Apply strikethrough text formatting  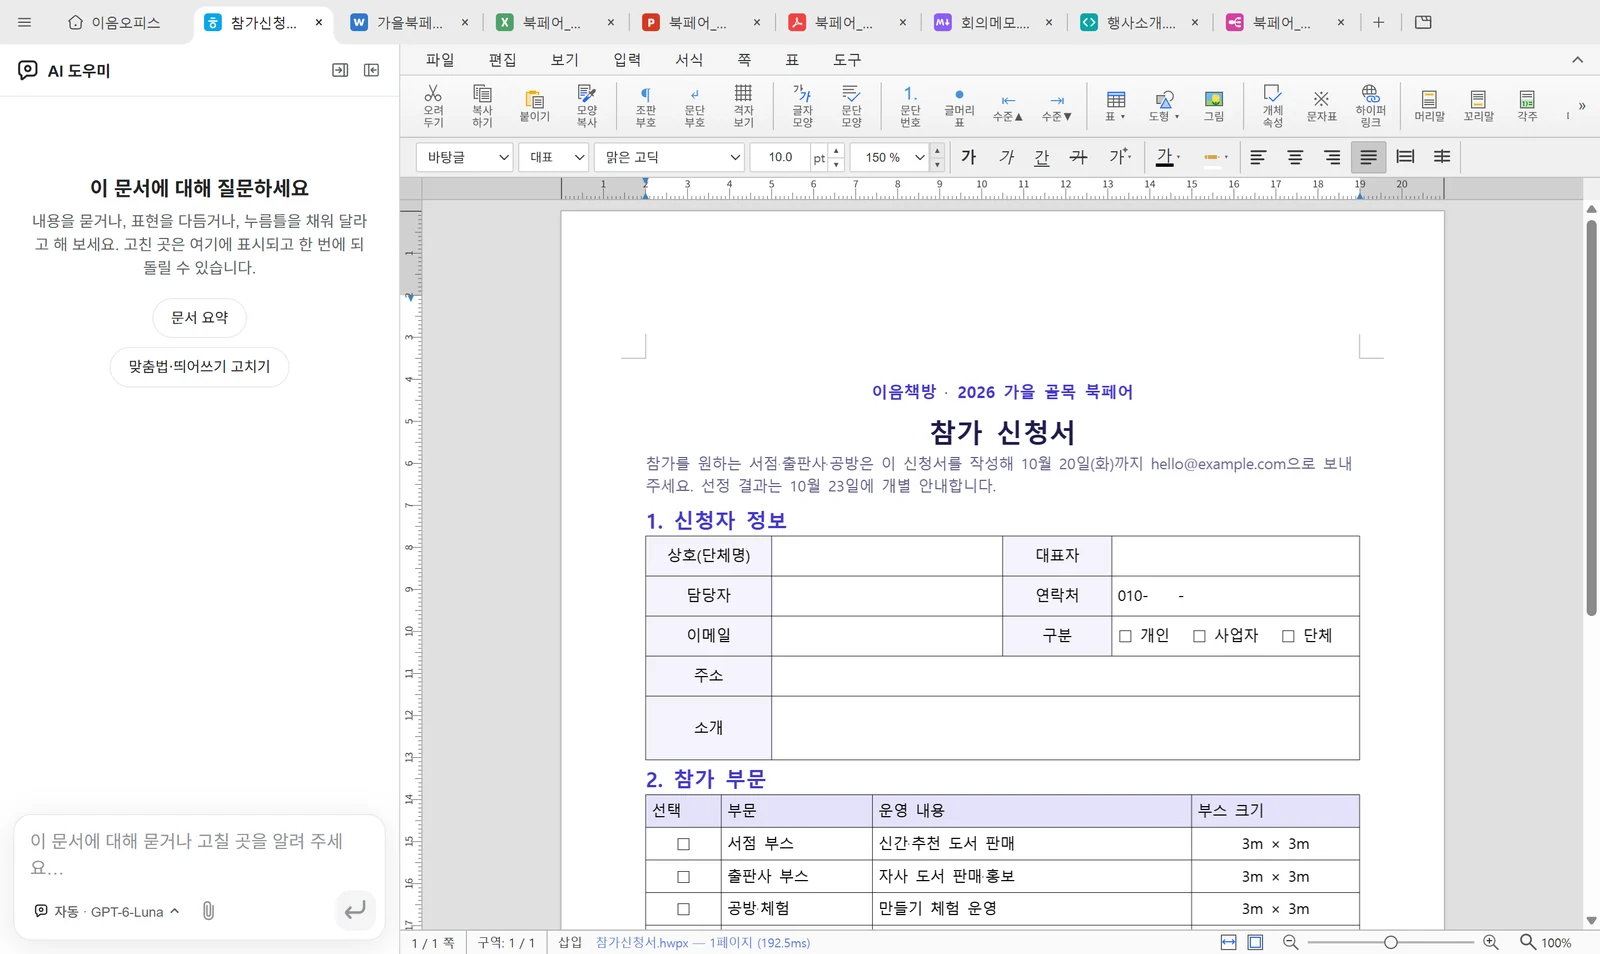point(1078,157)
